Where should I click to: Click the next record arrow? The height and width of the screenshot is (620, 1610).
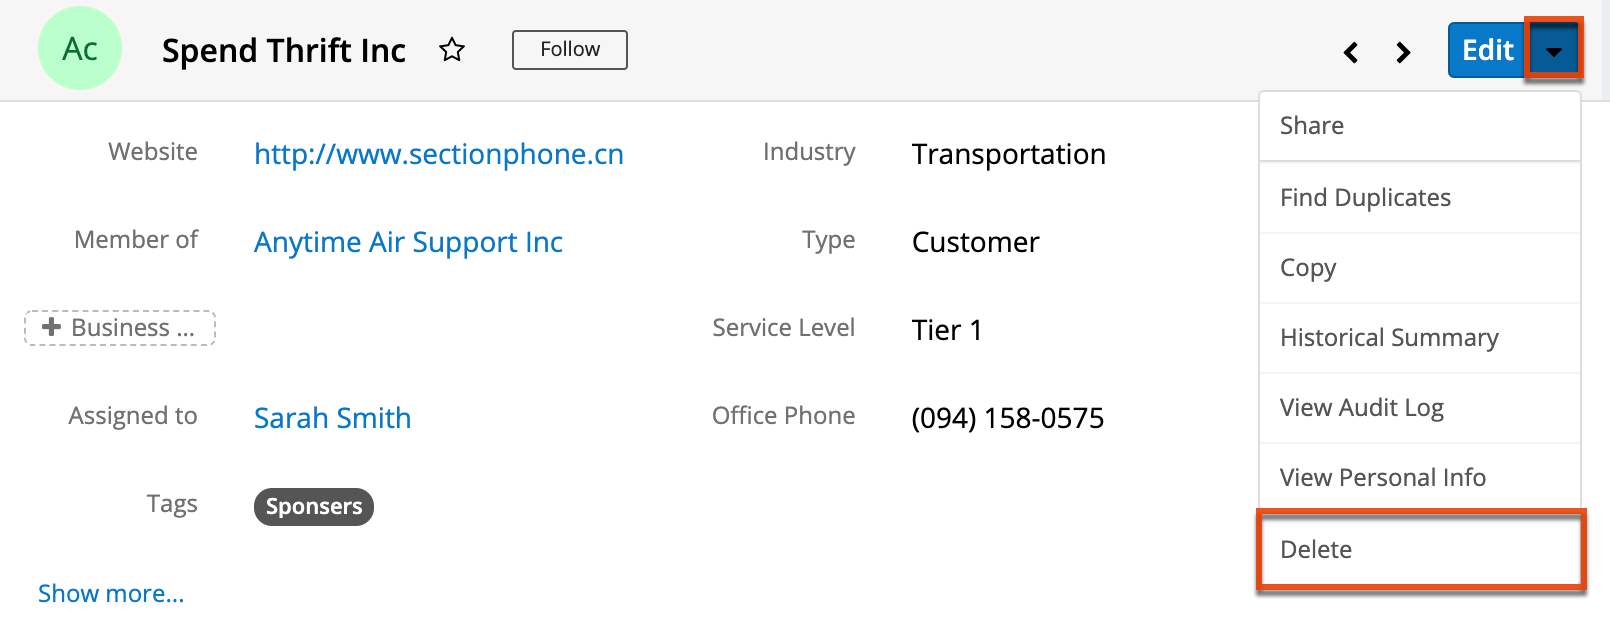pos(1403,52)
